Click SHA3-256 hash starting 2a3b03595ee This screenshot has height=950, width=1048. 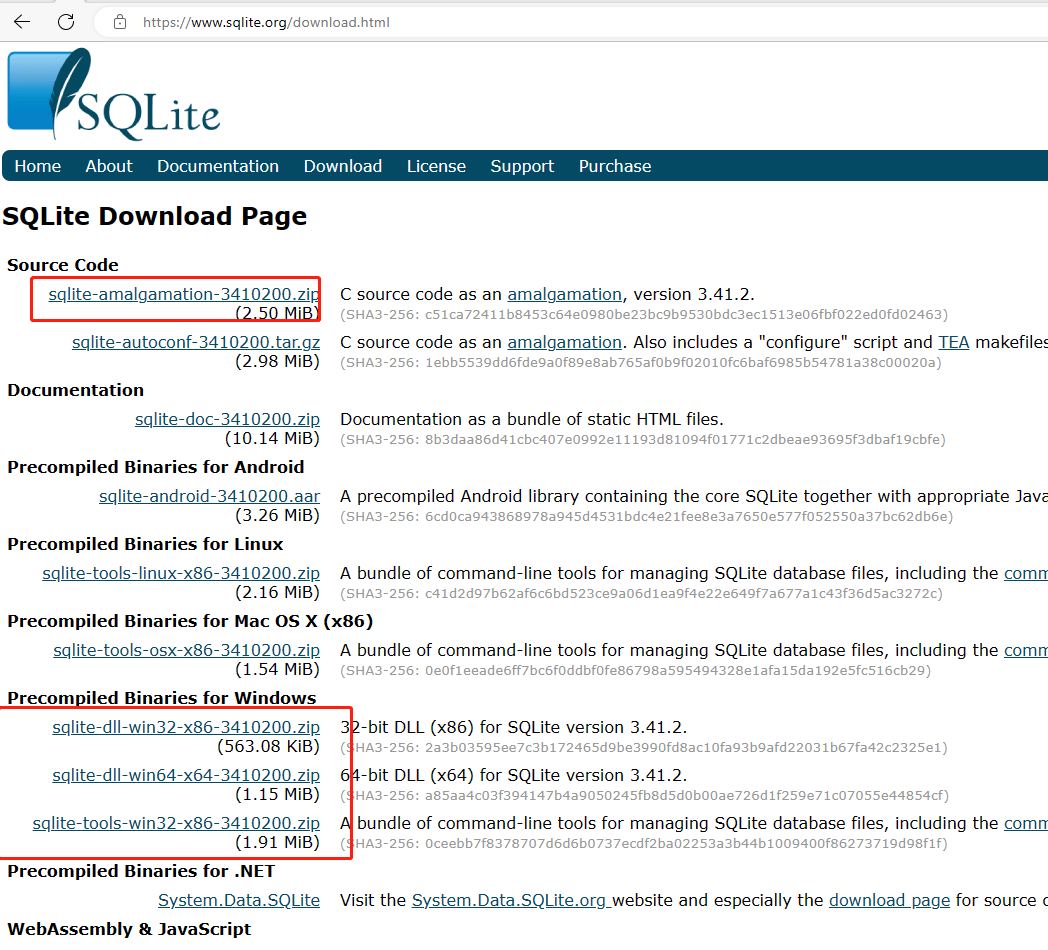click(x=644, y=747)
